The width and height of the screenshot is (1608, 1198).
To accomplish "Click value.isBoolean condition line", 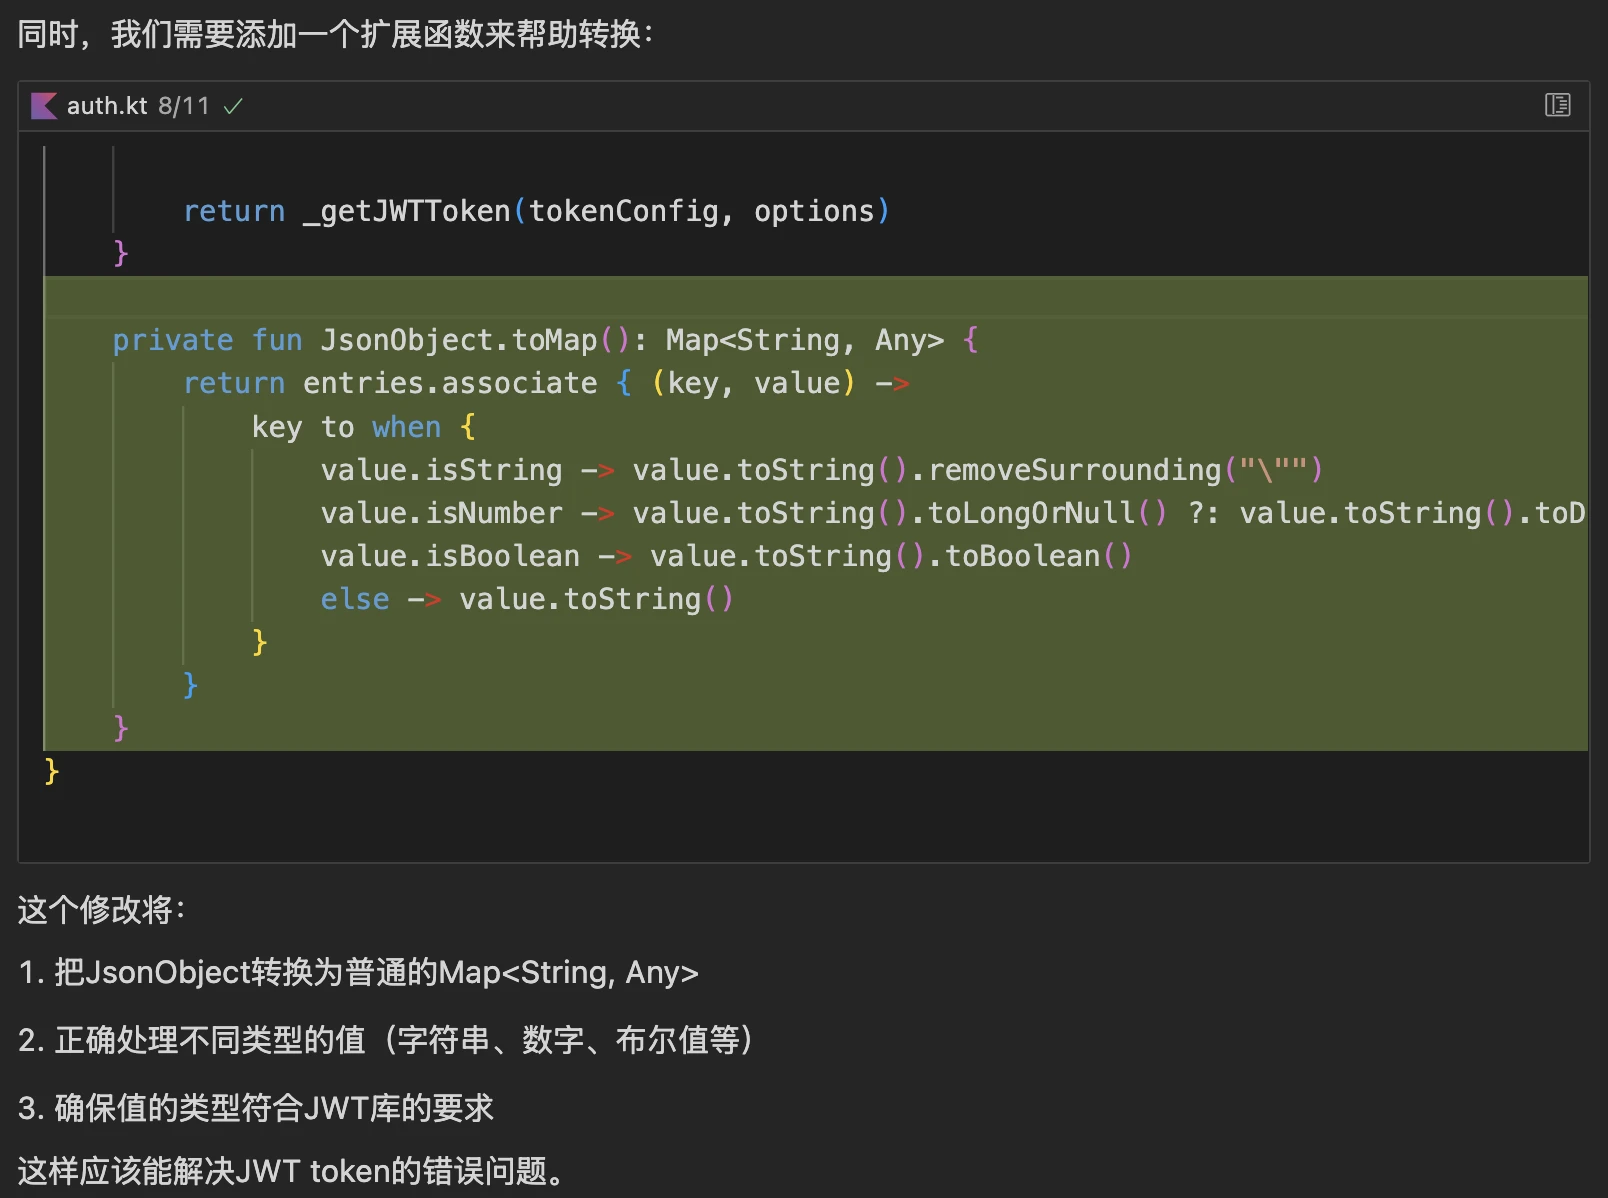I will pos(450,556).
